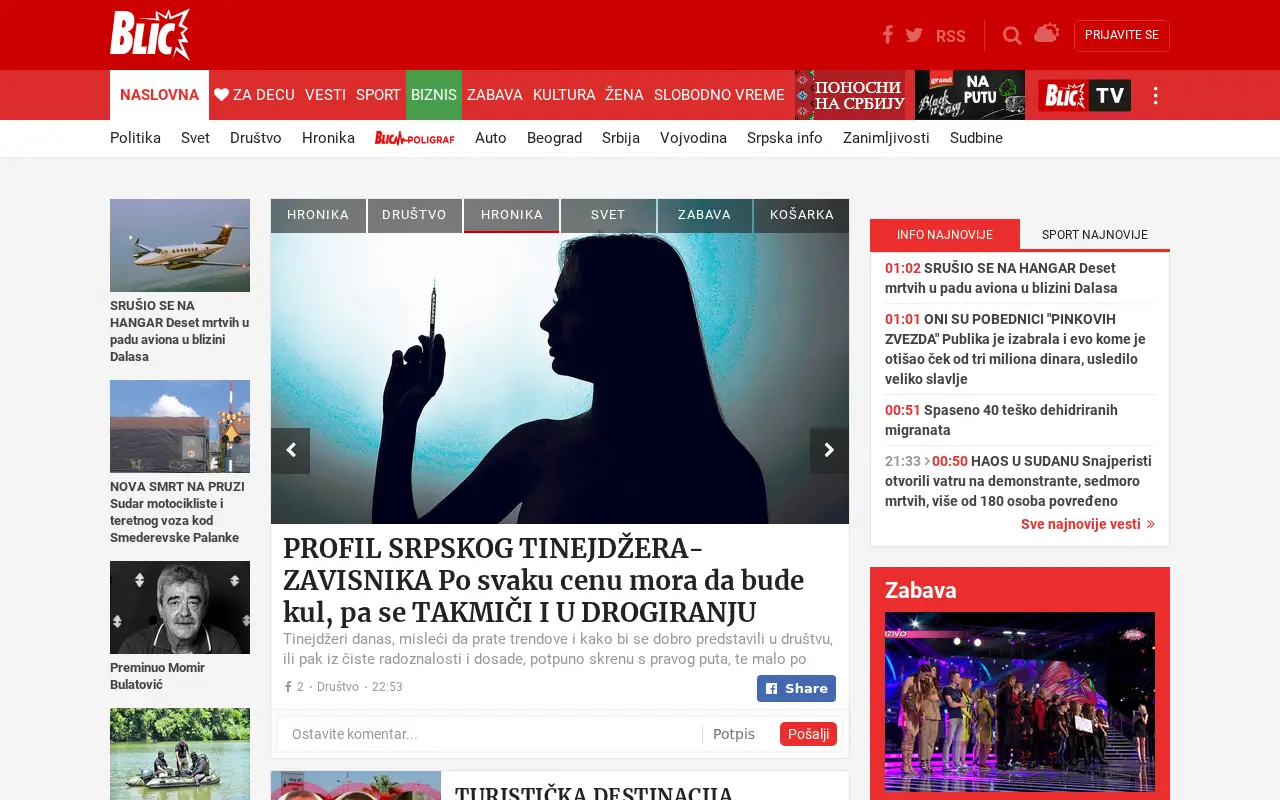Open the Zabava stage show image
This screenshot has height=800, width=1280.
tap(1020, 702)
